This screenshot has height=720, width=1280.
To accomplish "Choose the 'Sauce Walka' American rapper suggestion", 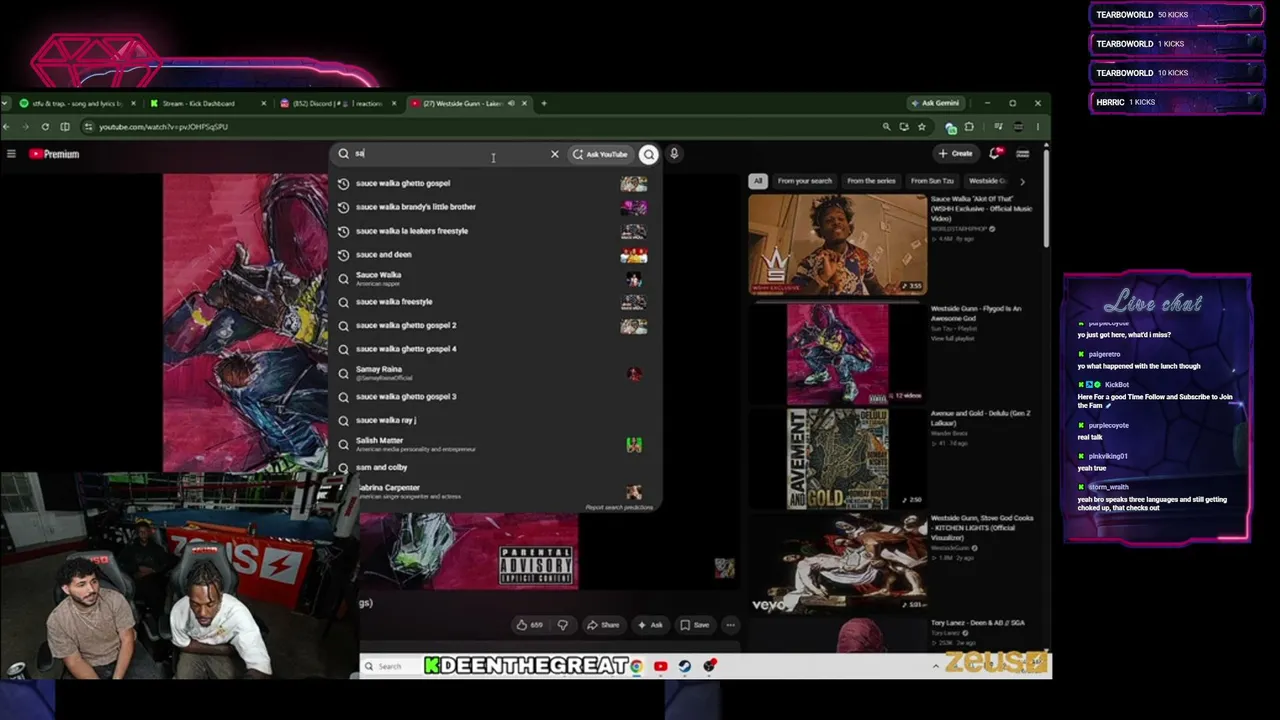I will click(495, 278).
